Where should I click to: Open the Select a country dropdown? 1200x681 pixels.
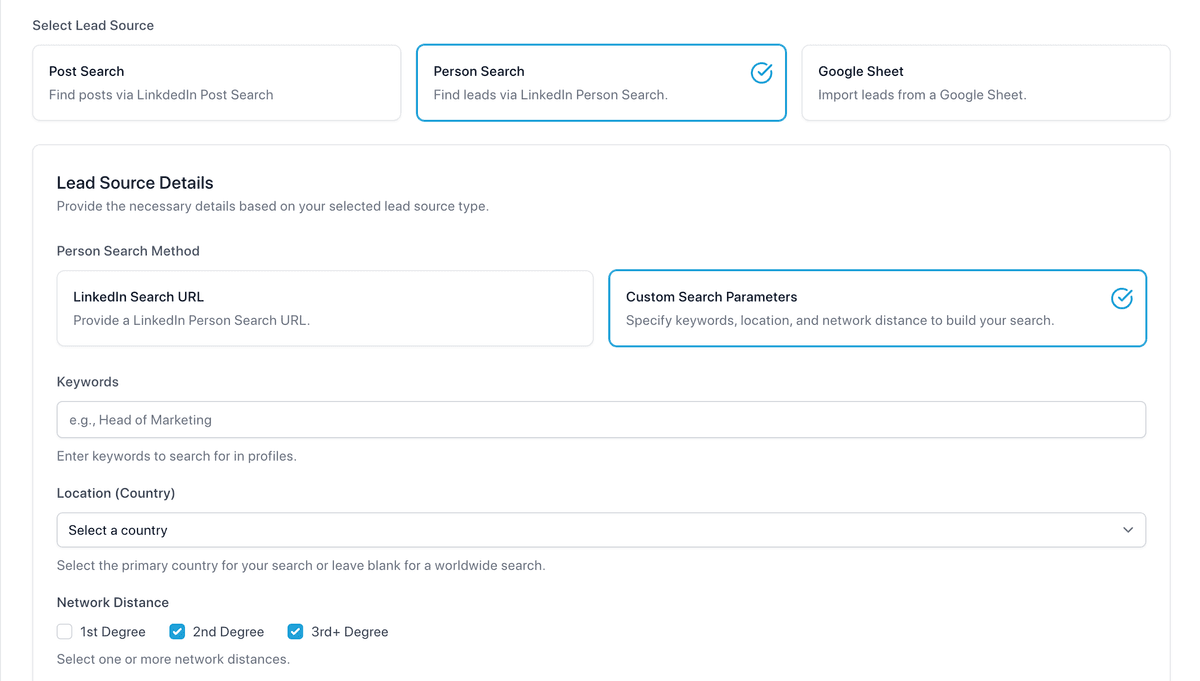601,530
